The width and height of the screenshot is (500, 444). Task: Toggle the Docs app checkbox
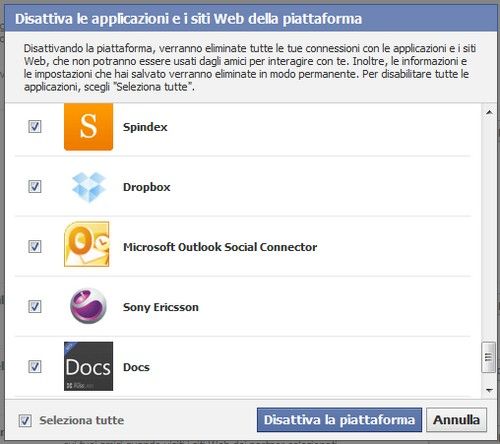point(35,367)
